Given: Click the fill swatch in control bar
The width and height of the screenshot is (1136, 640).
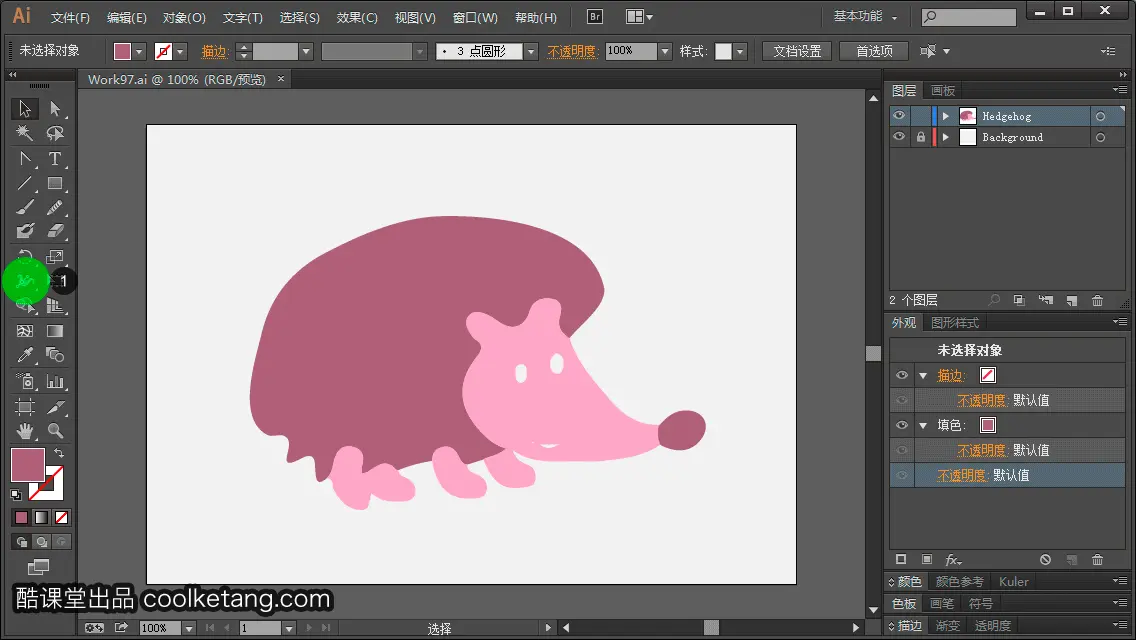Looking at the screenshot, I should 122,51.
